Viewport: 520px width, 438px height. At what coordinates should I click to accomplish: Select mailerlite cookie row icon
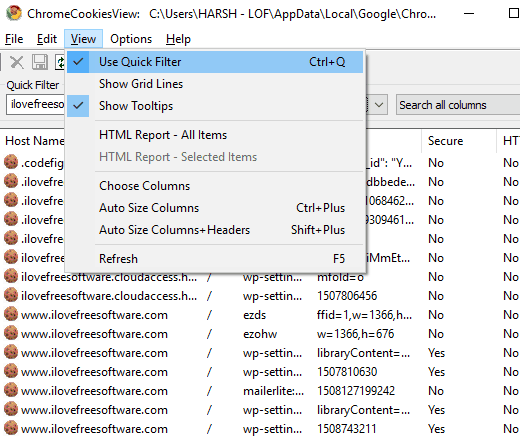[11, 390]
